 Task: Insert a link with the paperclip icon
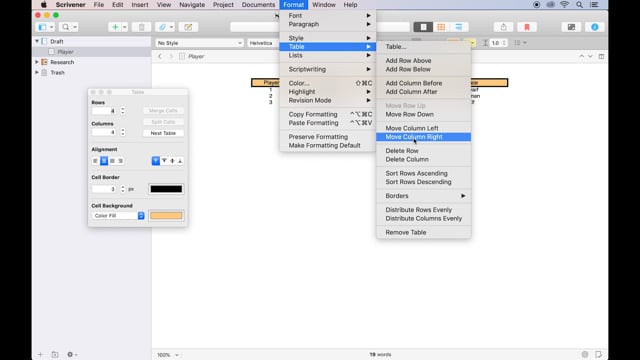(162, 27)
